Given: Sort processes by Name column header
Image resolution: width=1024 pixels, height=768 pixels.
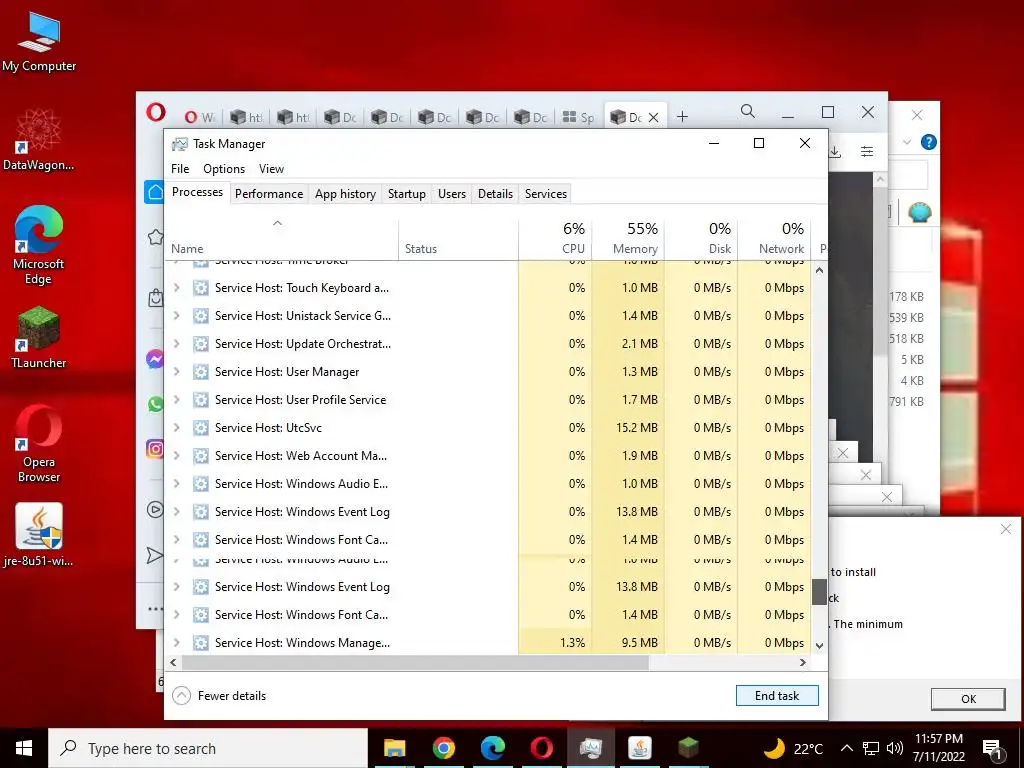Looking at the screenshot, I should (x=281, y=239).
